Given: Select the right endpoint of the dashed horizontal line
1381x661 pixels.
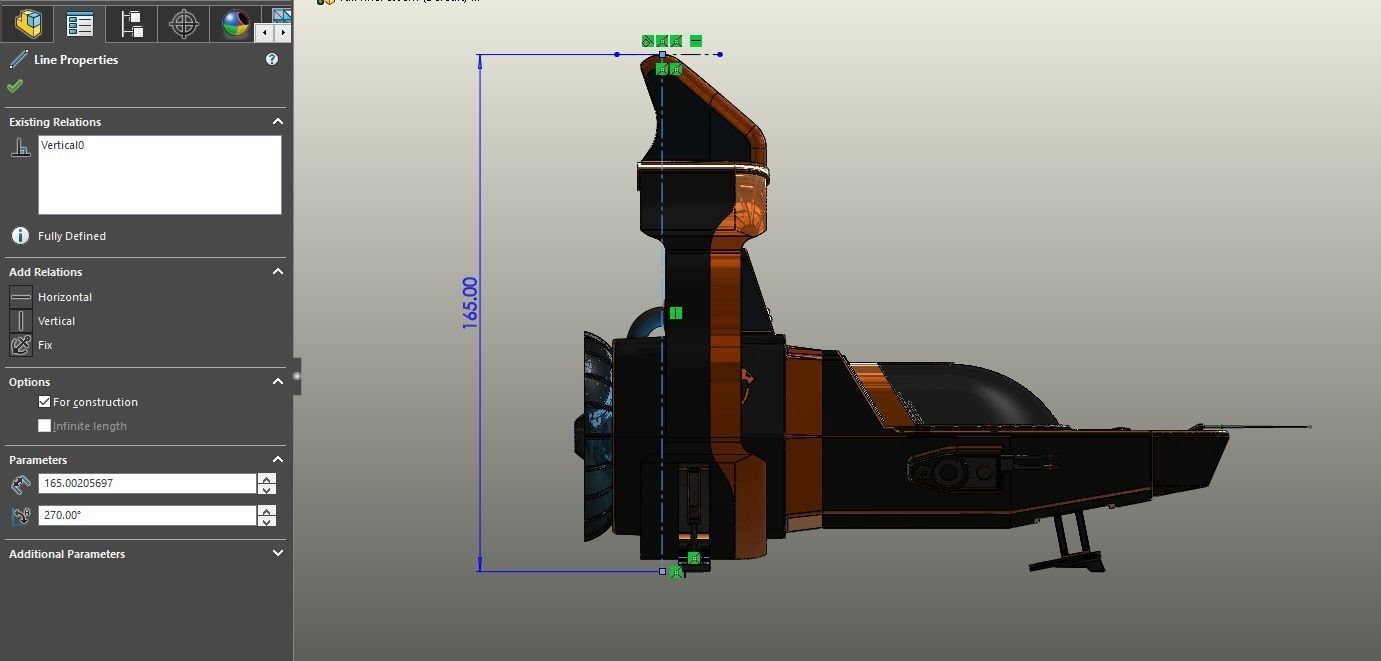Looking at the screenshot, I should 720,54.
